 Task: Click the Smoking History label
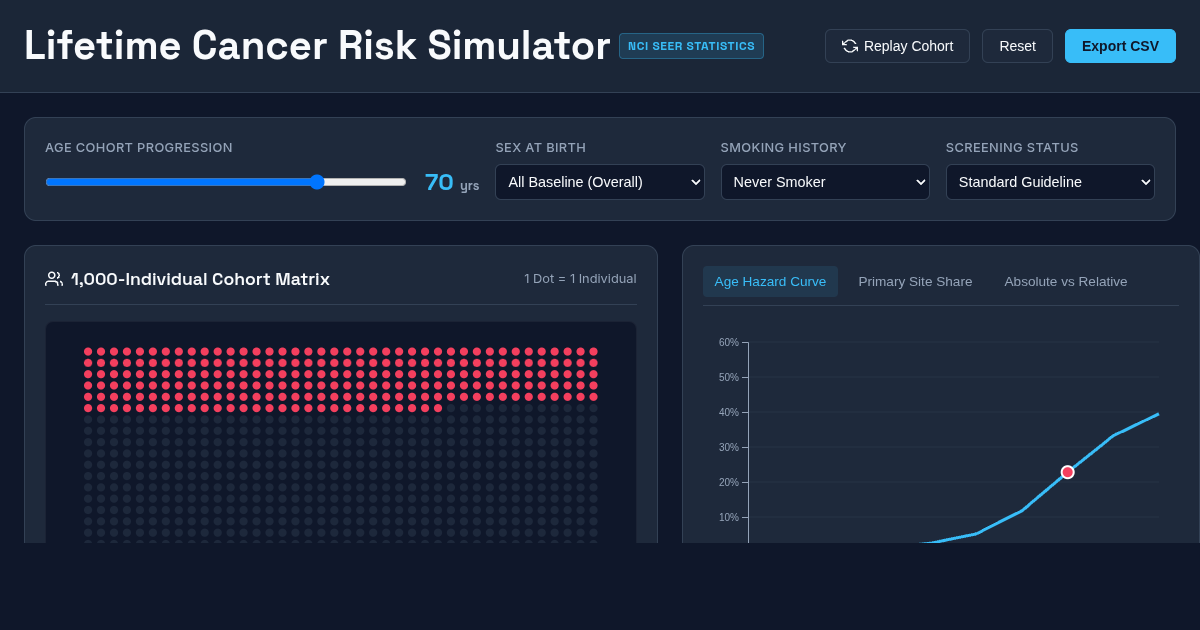pyautogui.click(x=784, y=148)
